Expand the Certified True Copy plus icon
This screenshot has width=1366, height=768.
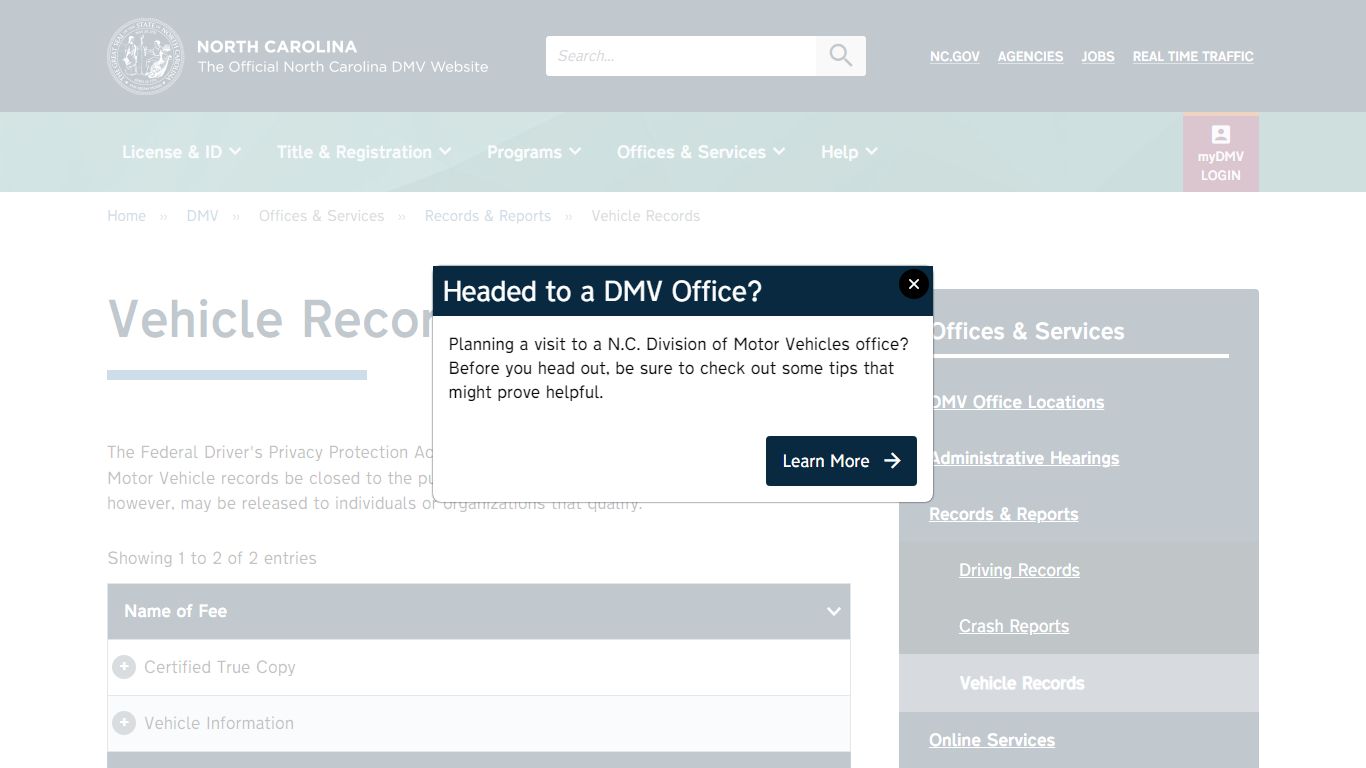(124, 667)
